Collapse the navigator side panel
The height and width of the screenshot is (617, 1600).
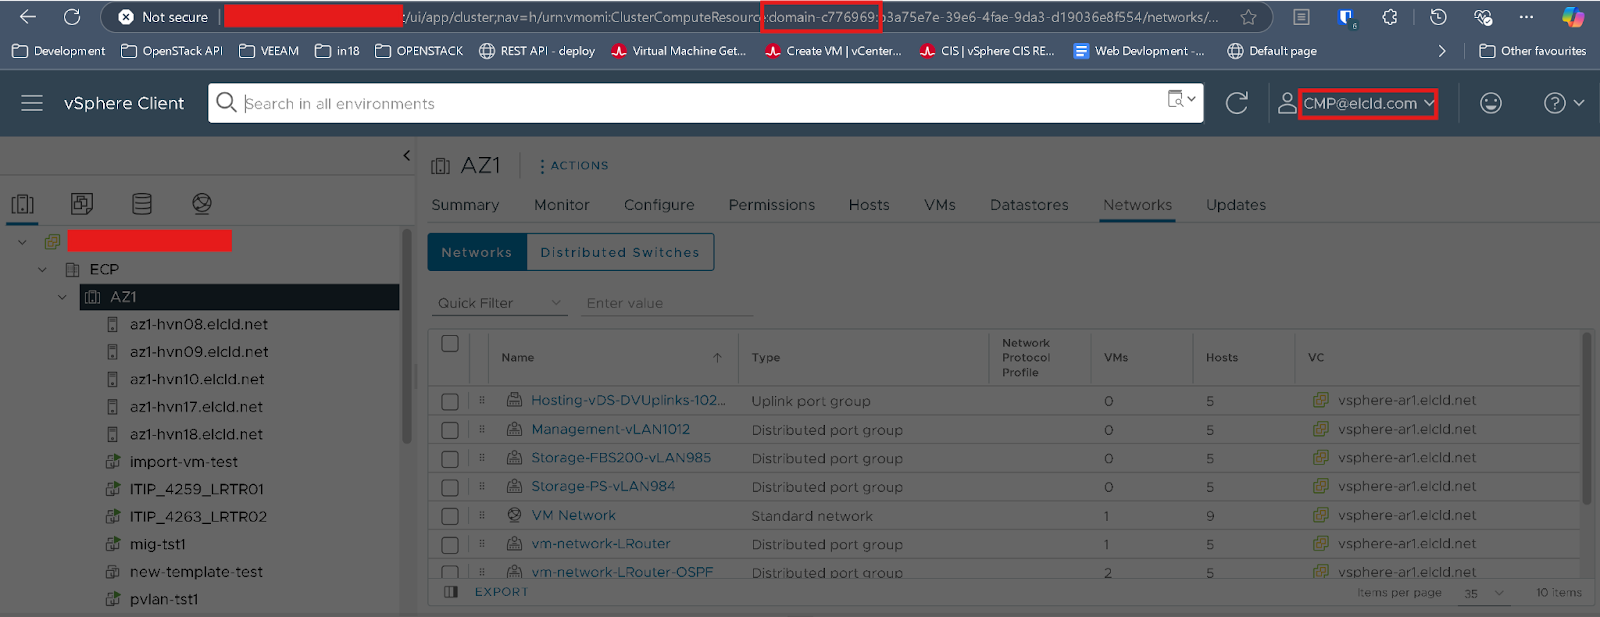pos(406,155)
